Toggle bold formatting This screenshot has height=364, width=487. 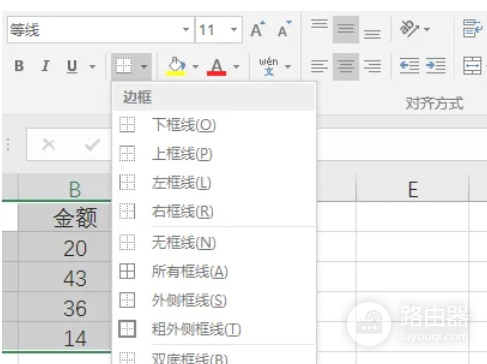pyautogui.click(x=19, y=66)
